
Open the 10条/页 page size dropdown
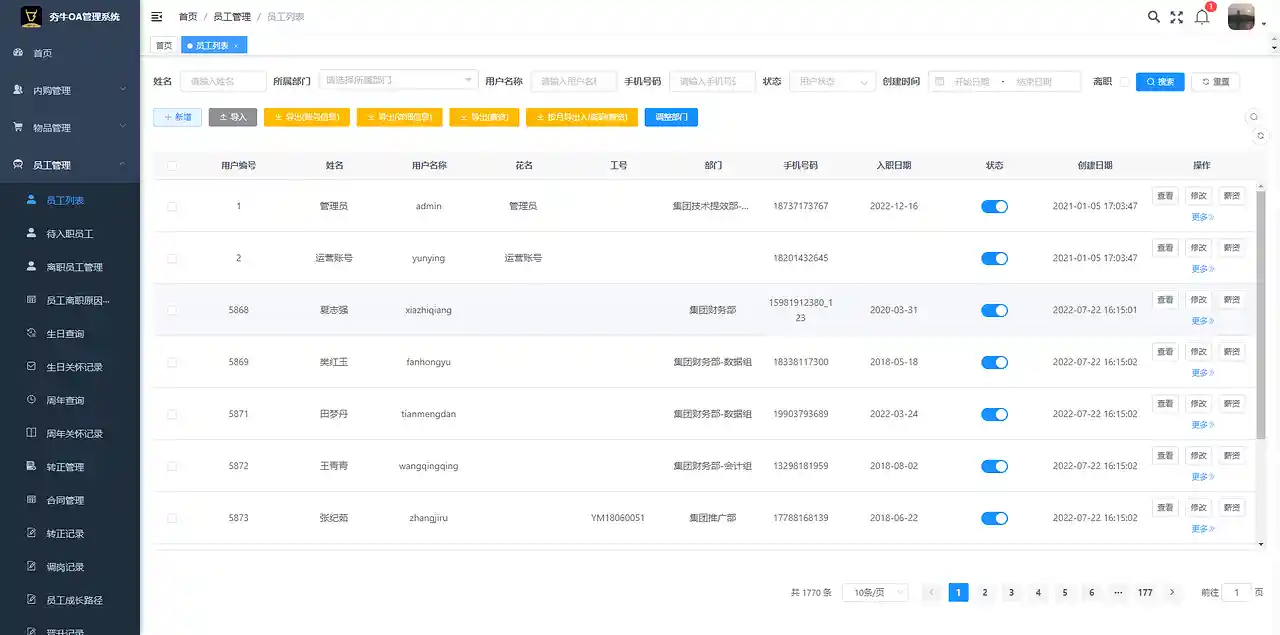pyautogui.click(x=875, y=592)
